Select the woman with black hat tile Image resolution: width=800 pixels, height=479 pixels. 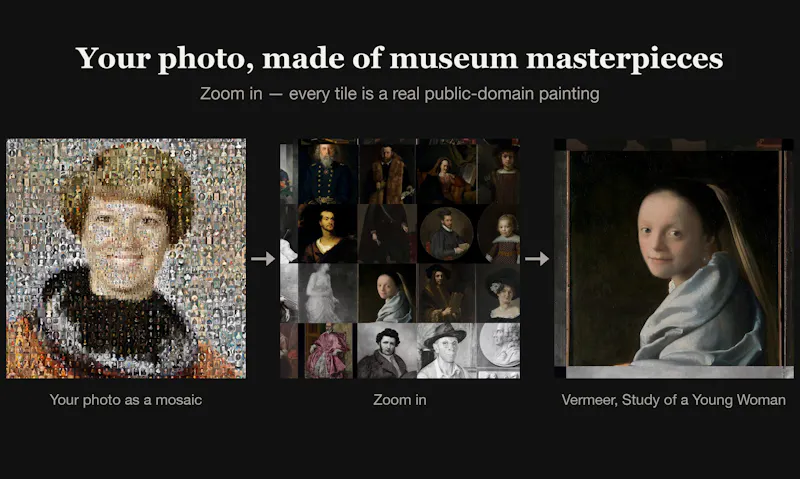click(498, 293)
